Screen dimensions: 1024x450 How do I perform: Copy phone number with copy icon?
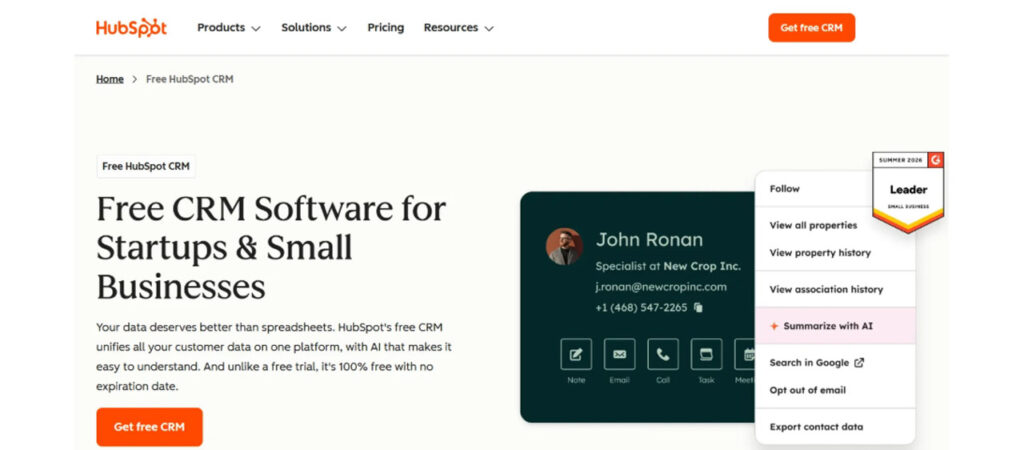(x=698, y=308)
